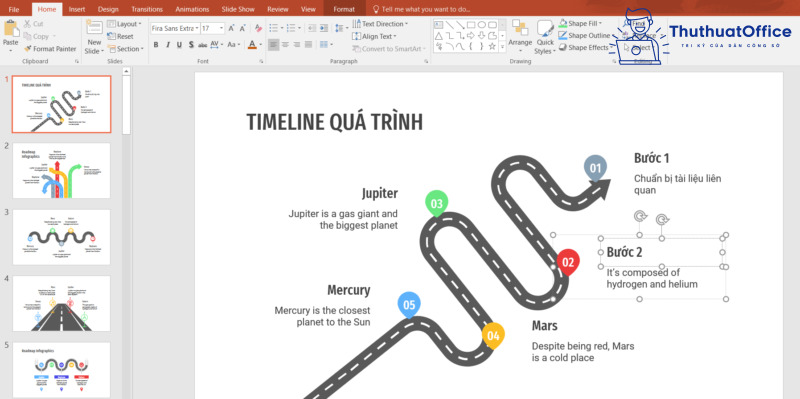Switch to the Transitions tab
Viewport: 800px width, 399px height.
point(147,9)
